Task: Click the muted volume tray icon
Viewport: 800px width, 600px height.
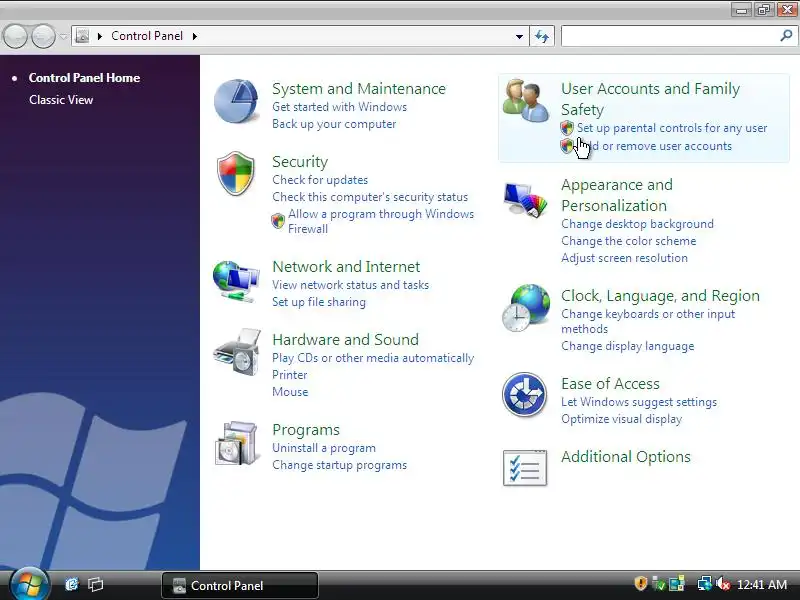Action: tap(723, 584)
